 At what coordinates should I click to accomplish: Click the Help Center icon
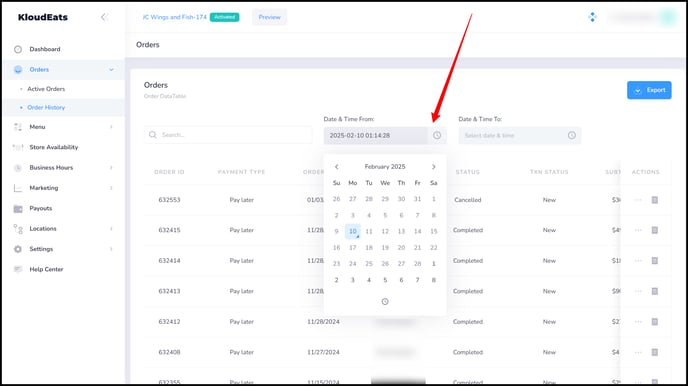(18, 269)
